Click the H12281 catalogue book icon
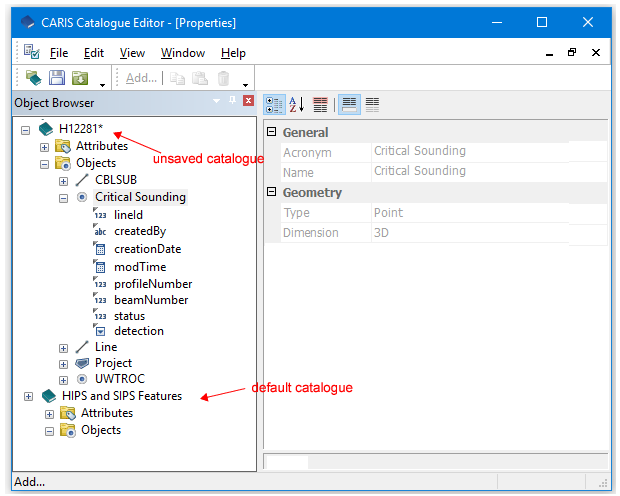Screen dimensions: 620x496 point(46,129)
